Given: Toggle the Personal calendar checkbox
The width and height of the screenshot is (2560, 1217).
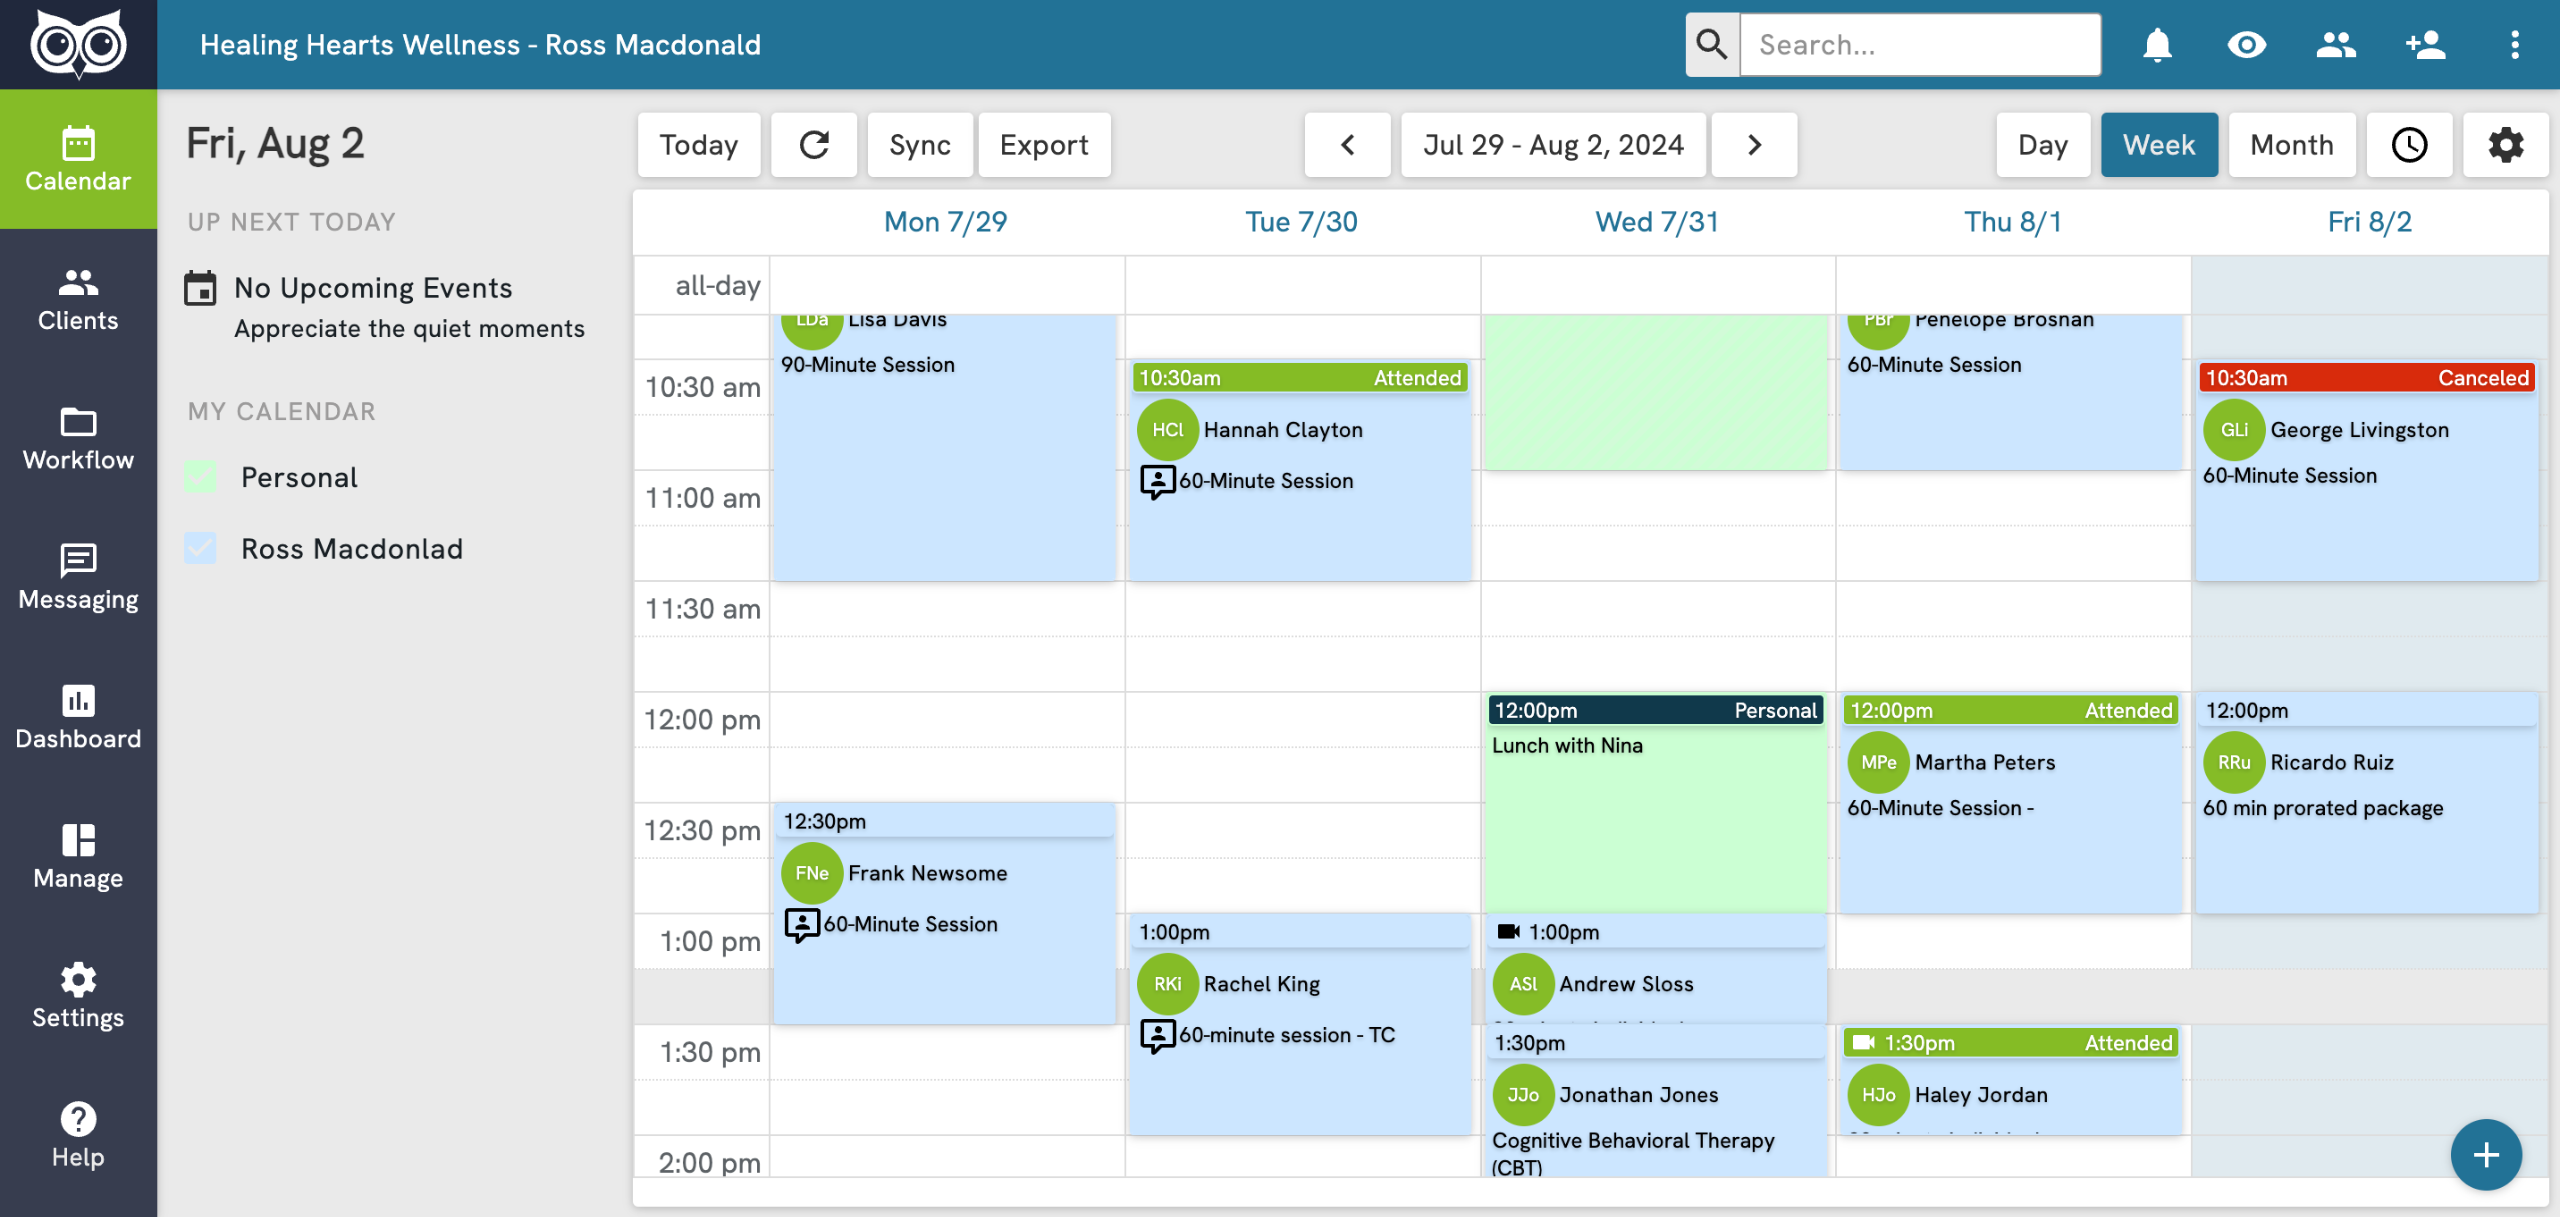Looking at the screenshot, I should pos(200,477).
